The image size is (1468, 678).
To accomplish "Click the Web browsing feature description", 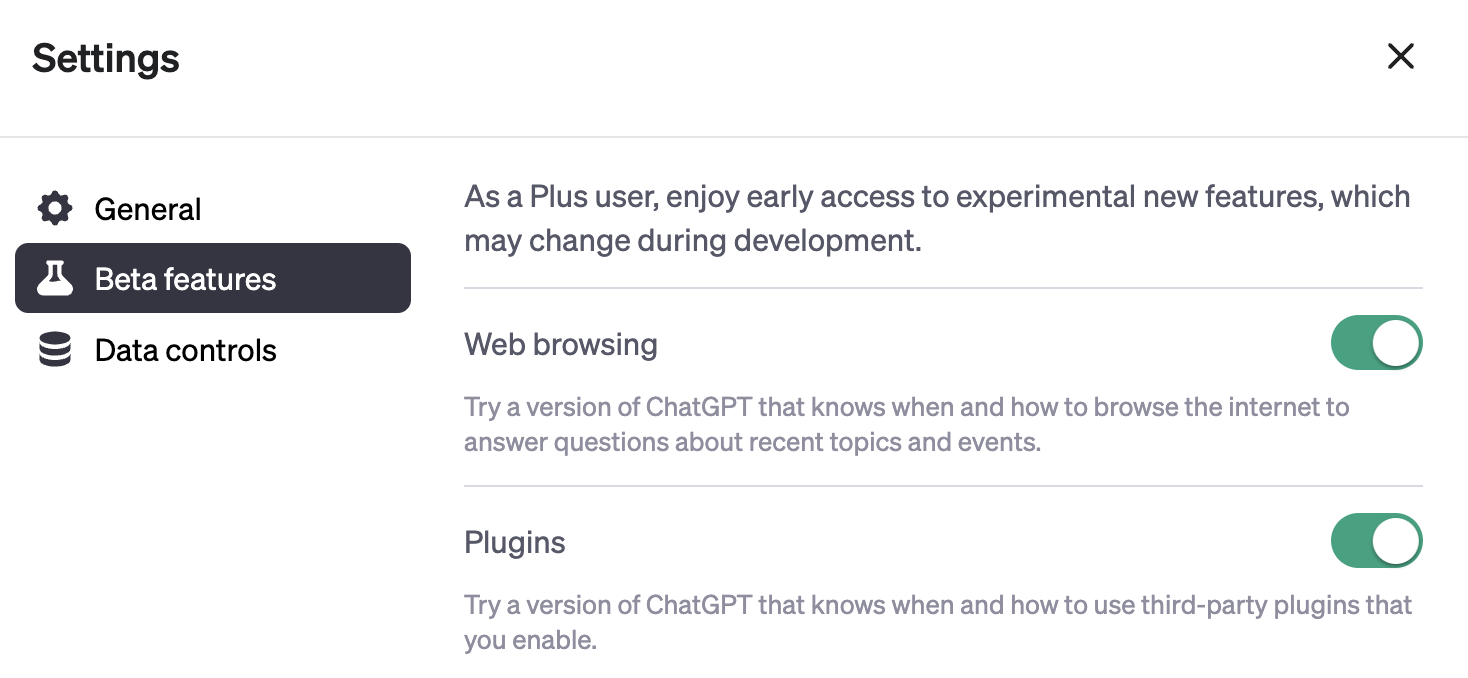I will pyautogui.click(x=905, y=424).
